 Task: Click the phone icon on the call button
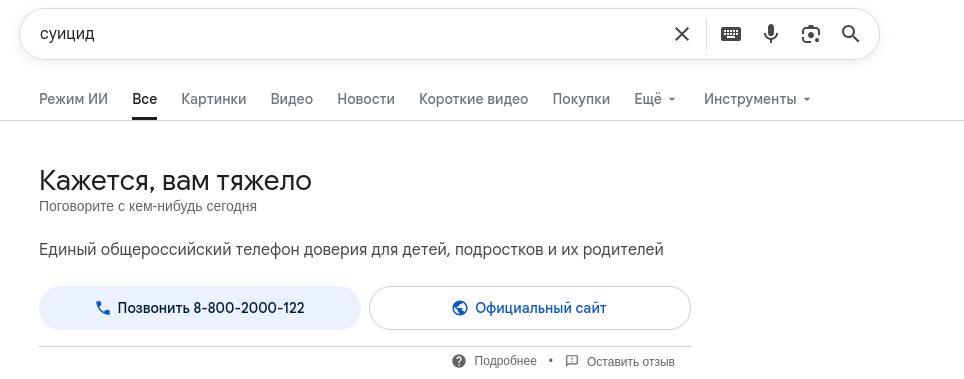[103, 308]
